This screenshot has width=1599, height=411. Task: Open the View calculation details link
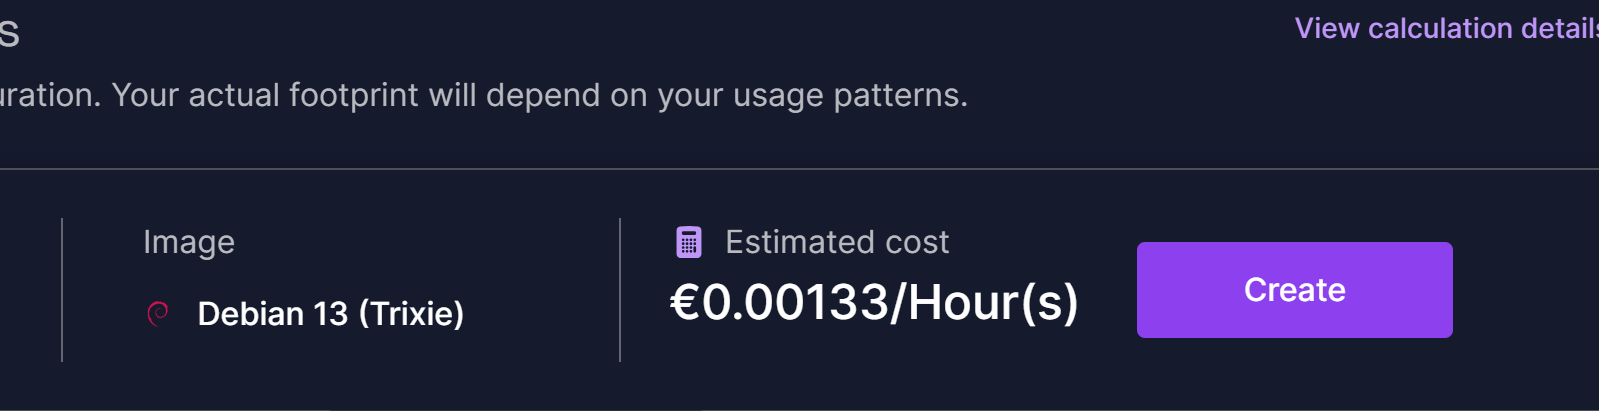[1446, 28]
